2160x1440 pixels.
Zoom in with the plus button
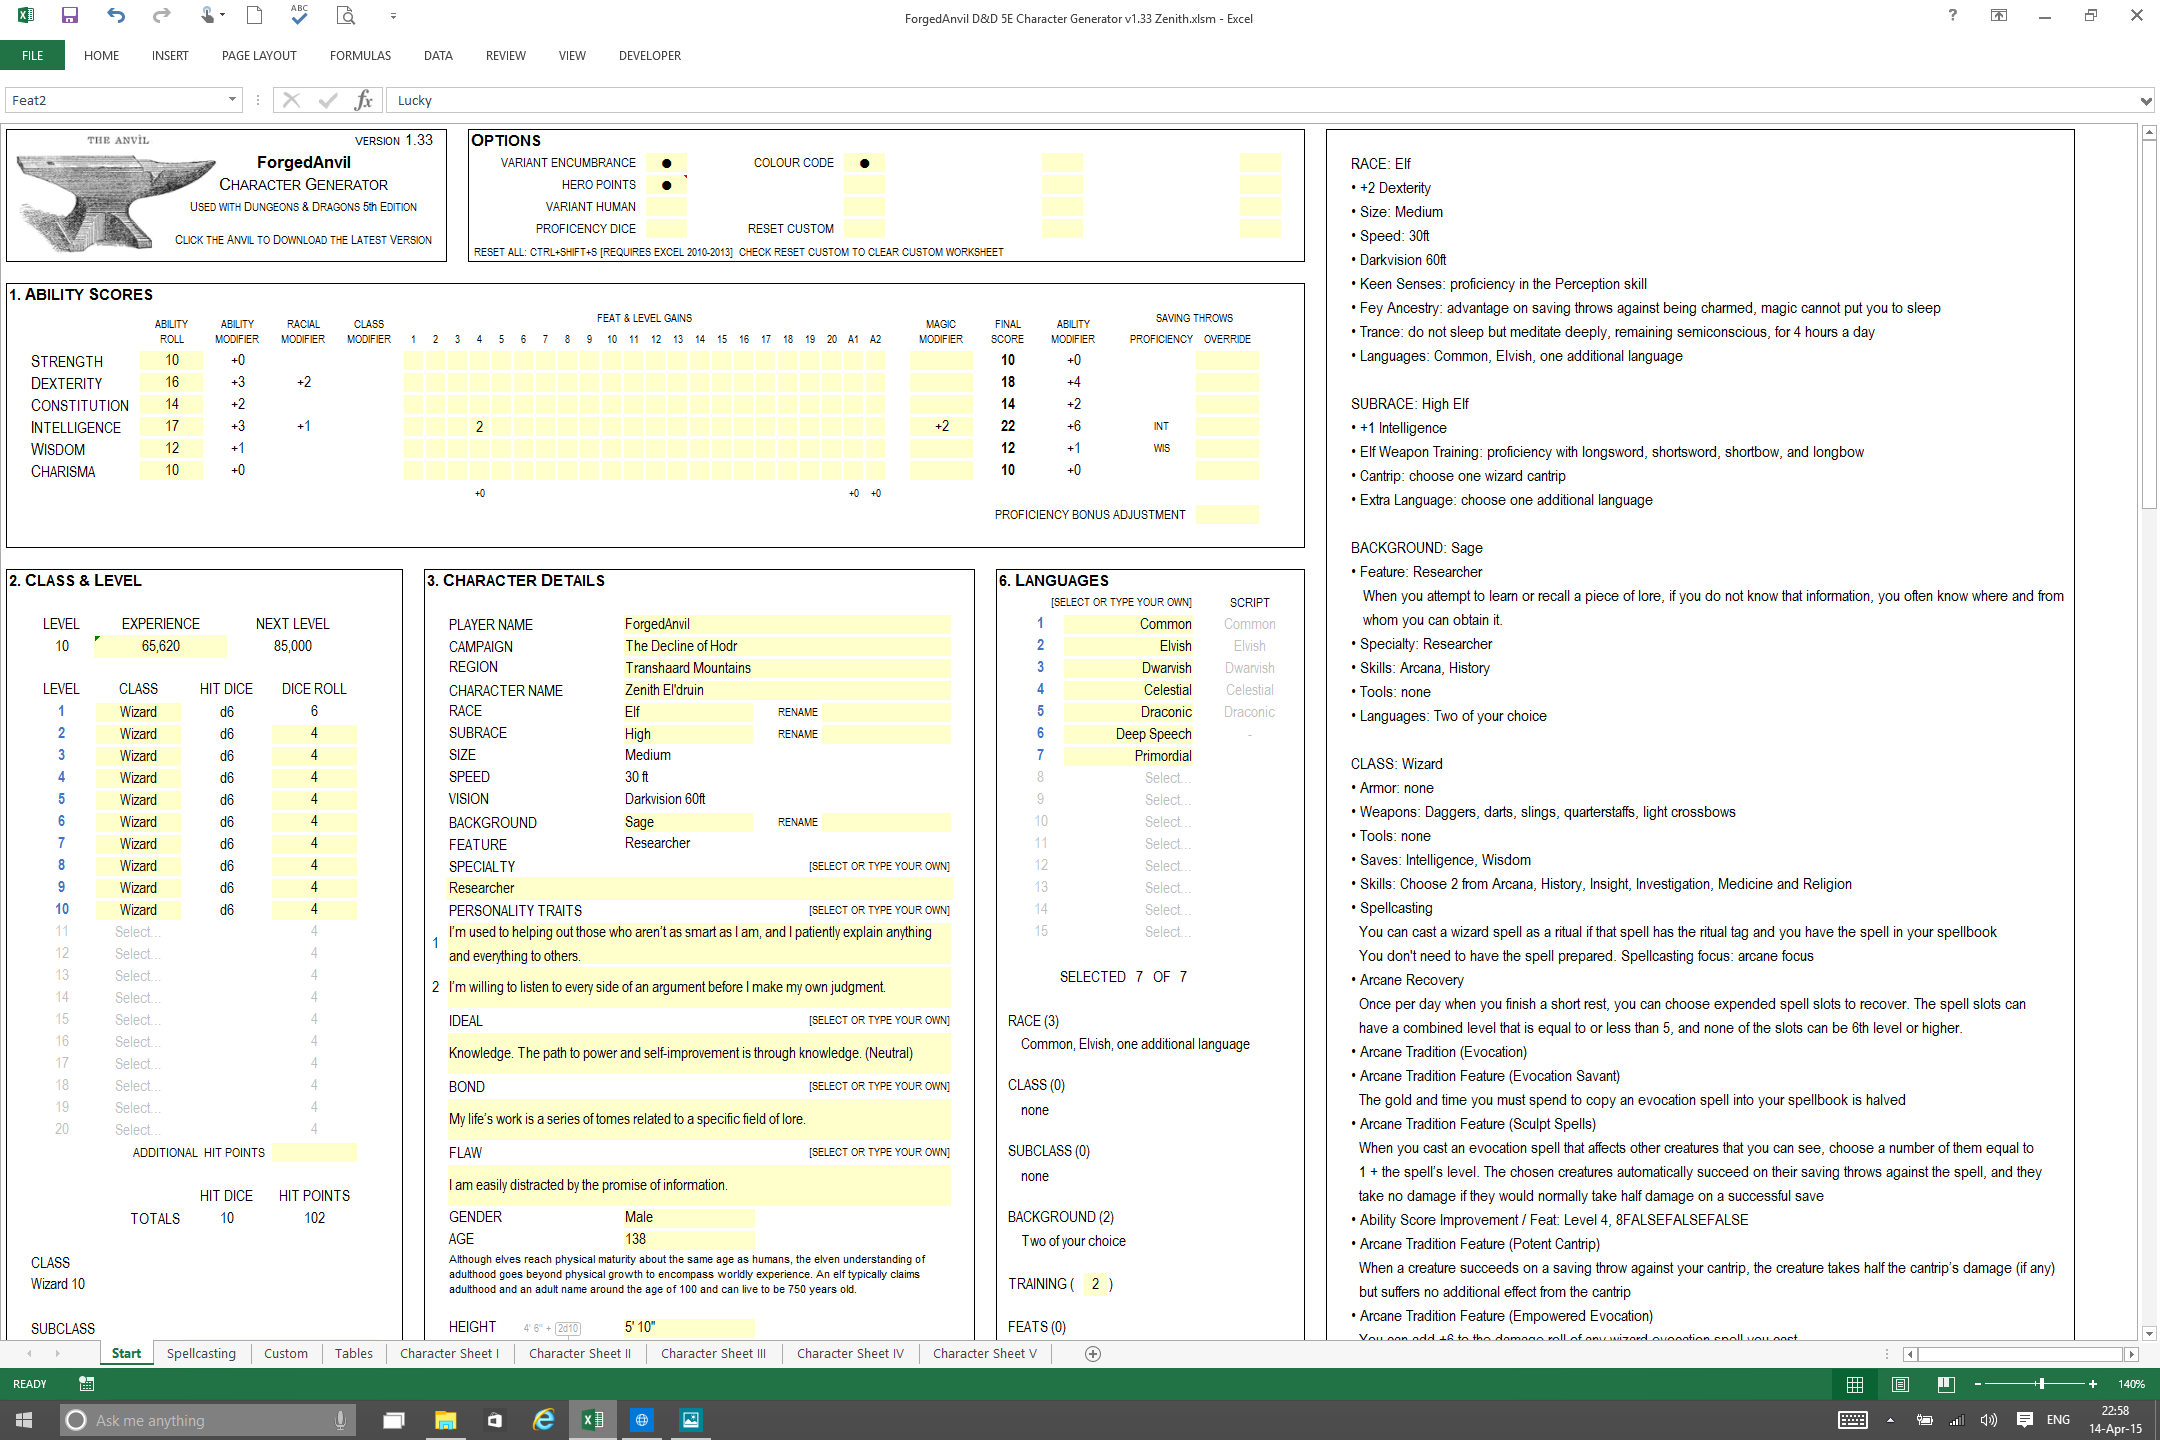point(2093,1384)
